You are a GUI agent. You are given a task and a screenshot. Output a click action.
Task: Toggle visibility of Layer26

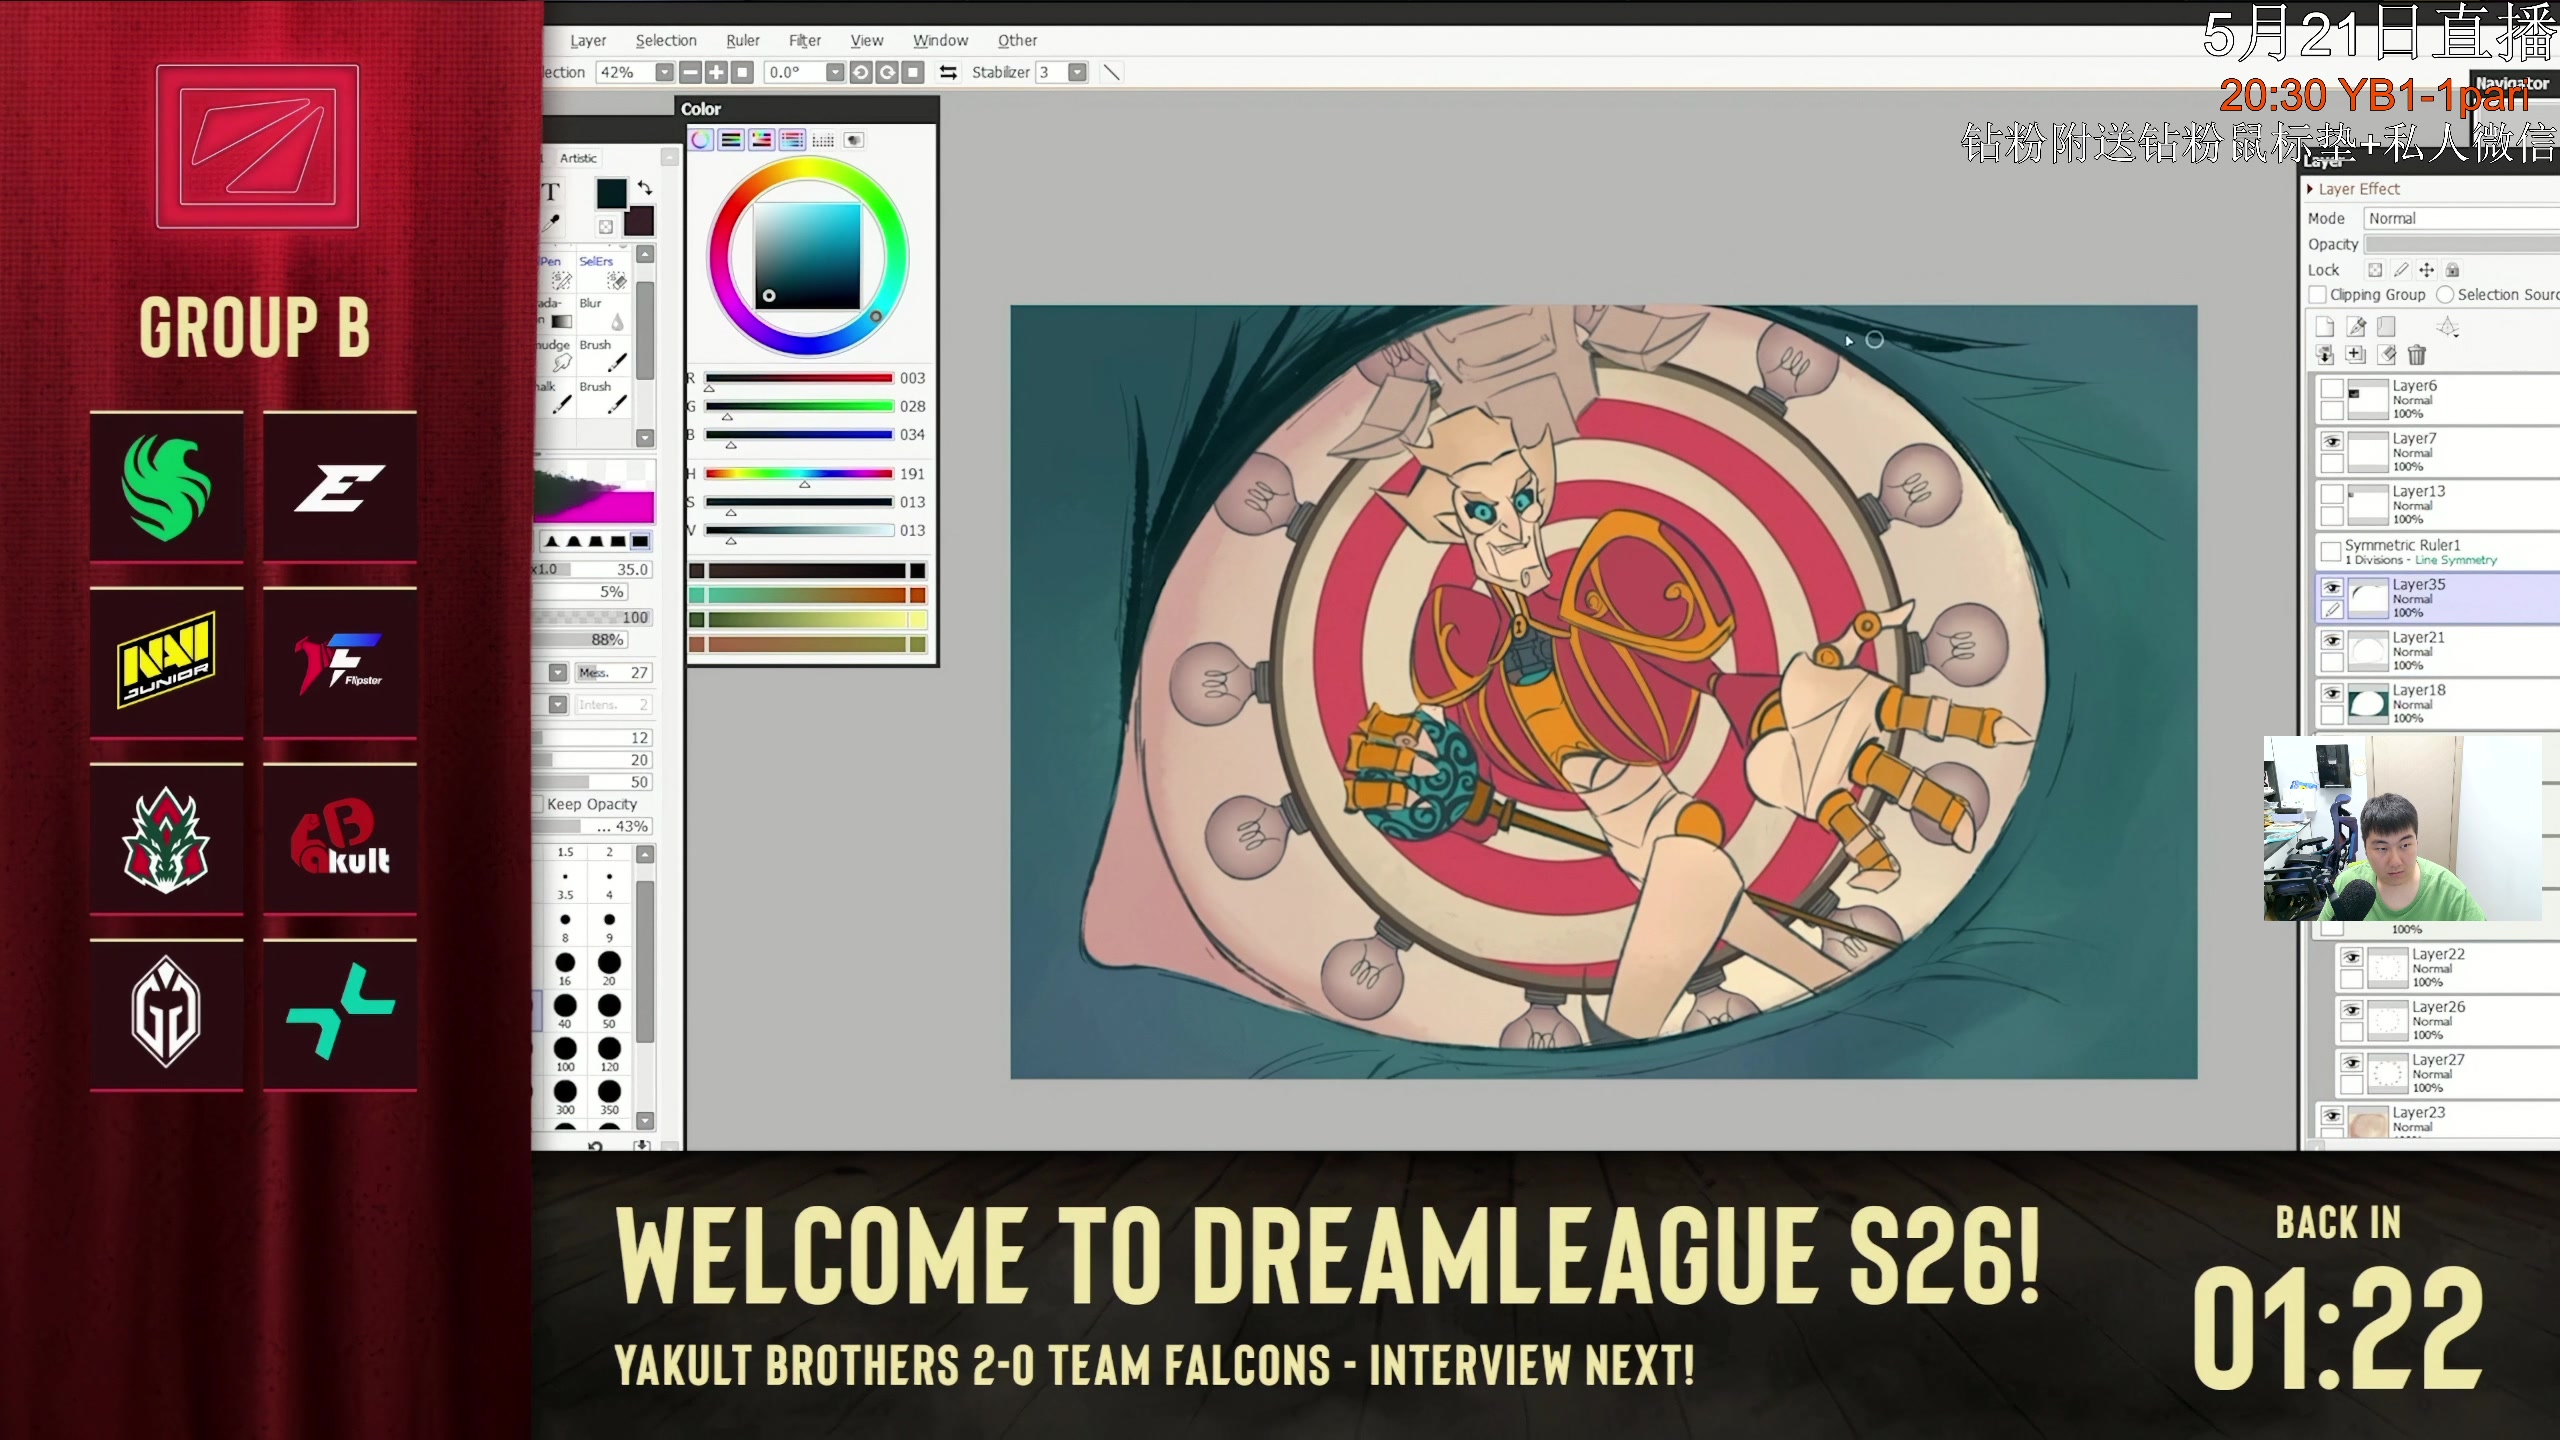2352,1010
